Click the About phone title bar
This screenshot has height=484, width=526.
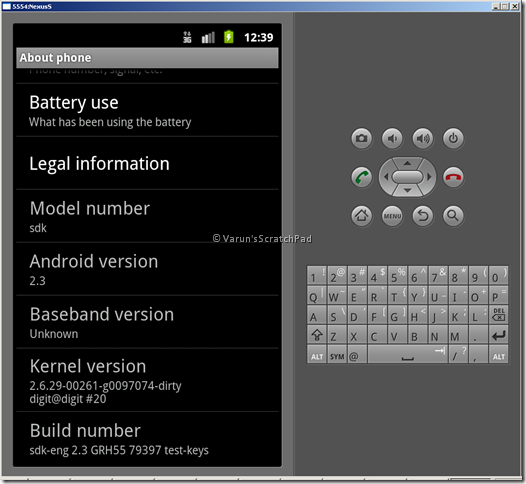[147, 58]
